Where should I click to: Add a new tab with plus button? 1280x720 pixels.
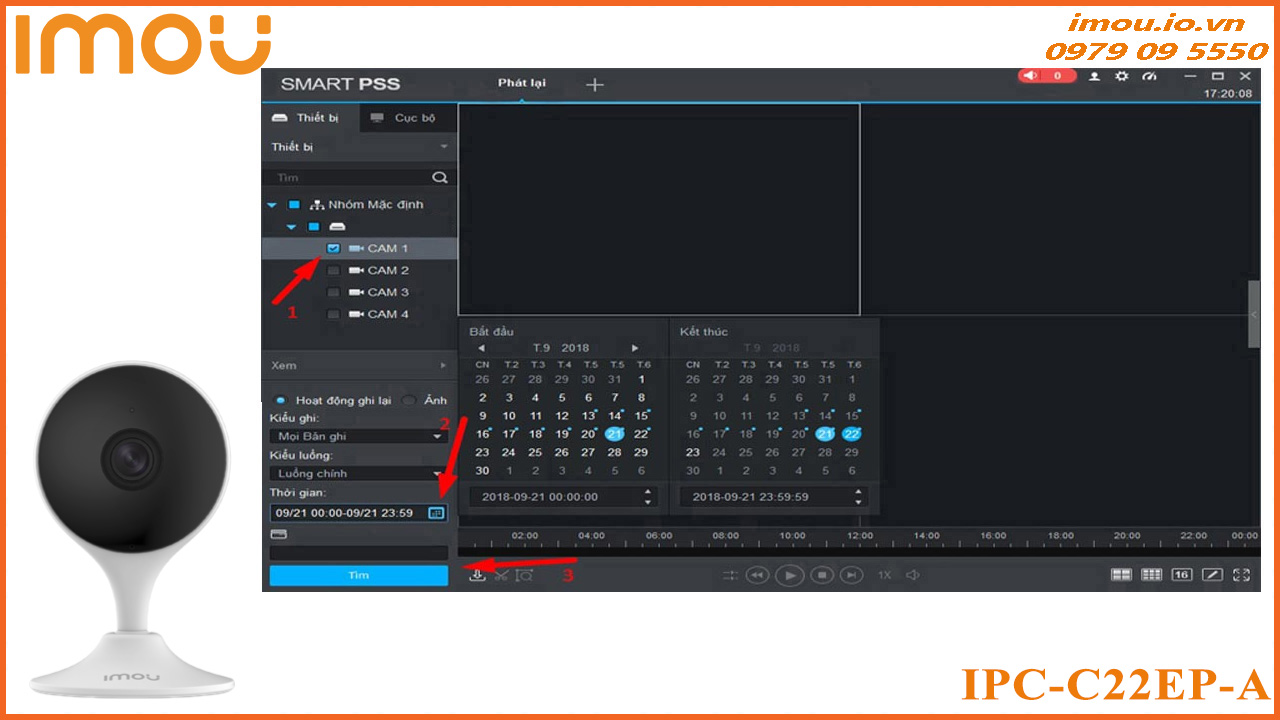[x=594, y=85]
